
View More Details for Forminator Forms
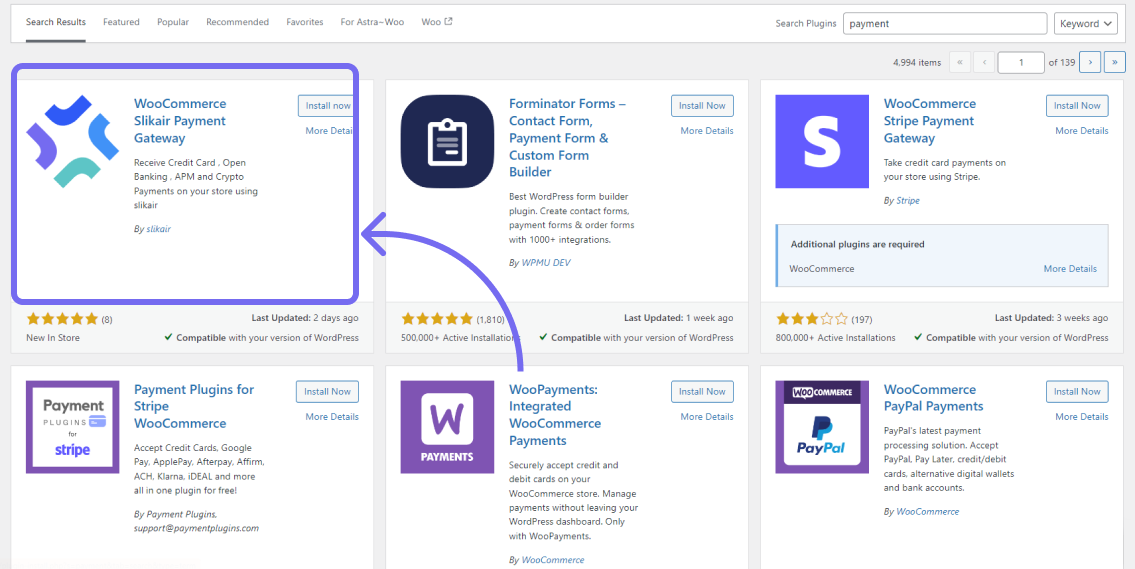coord(706,131)
